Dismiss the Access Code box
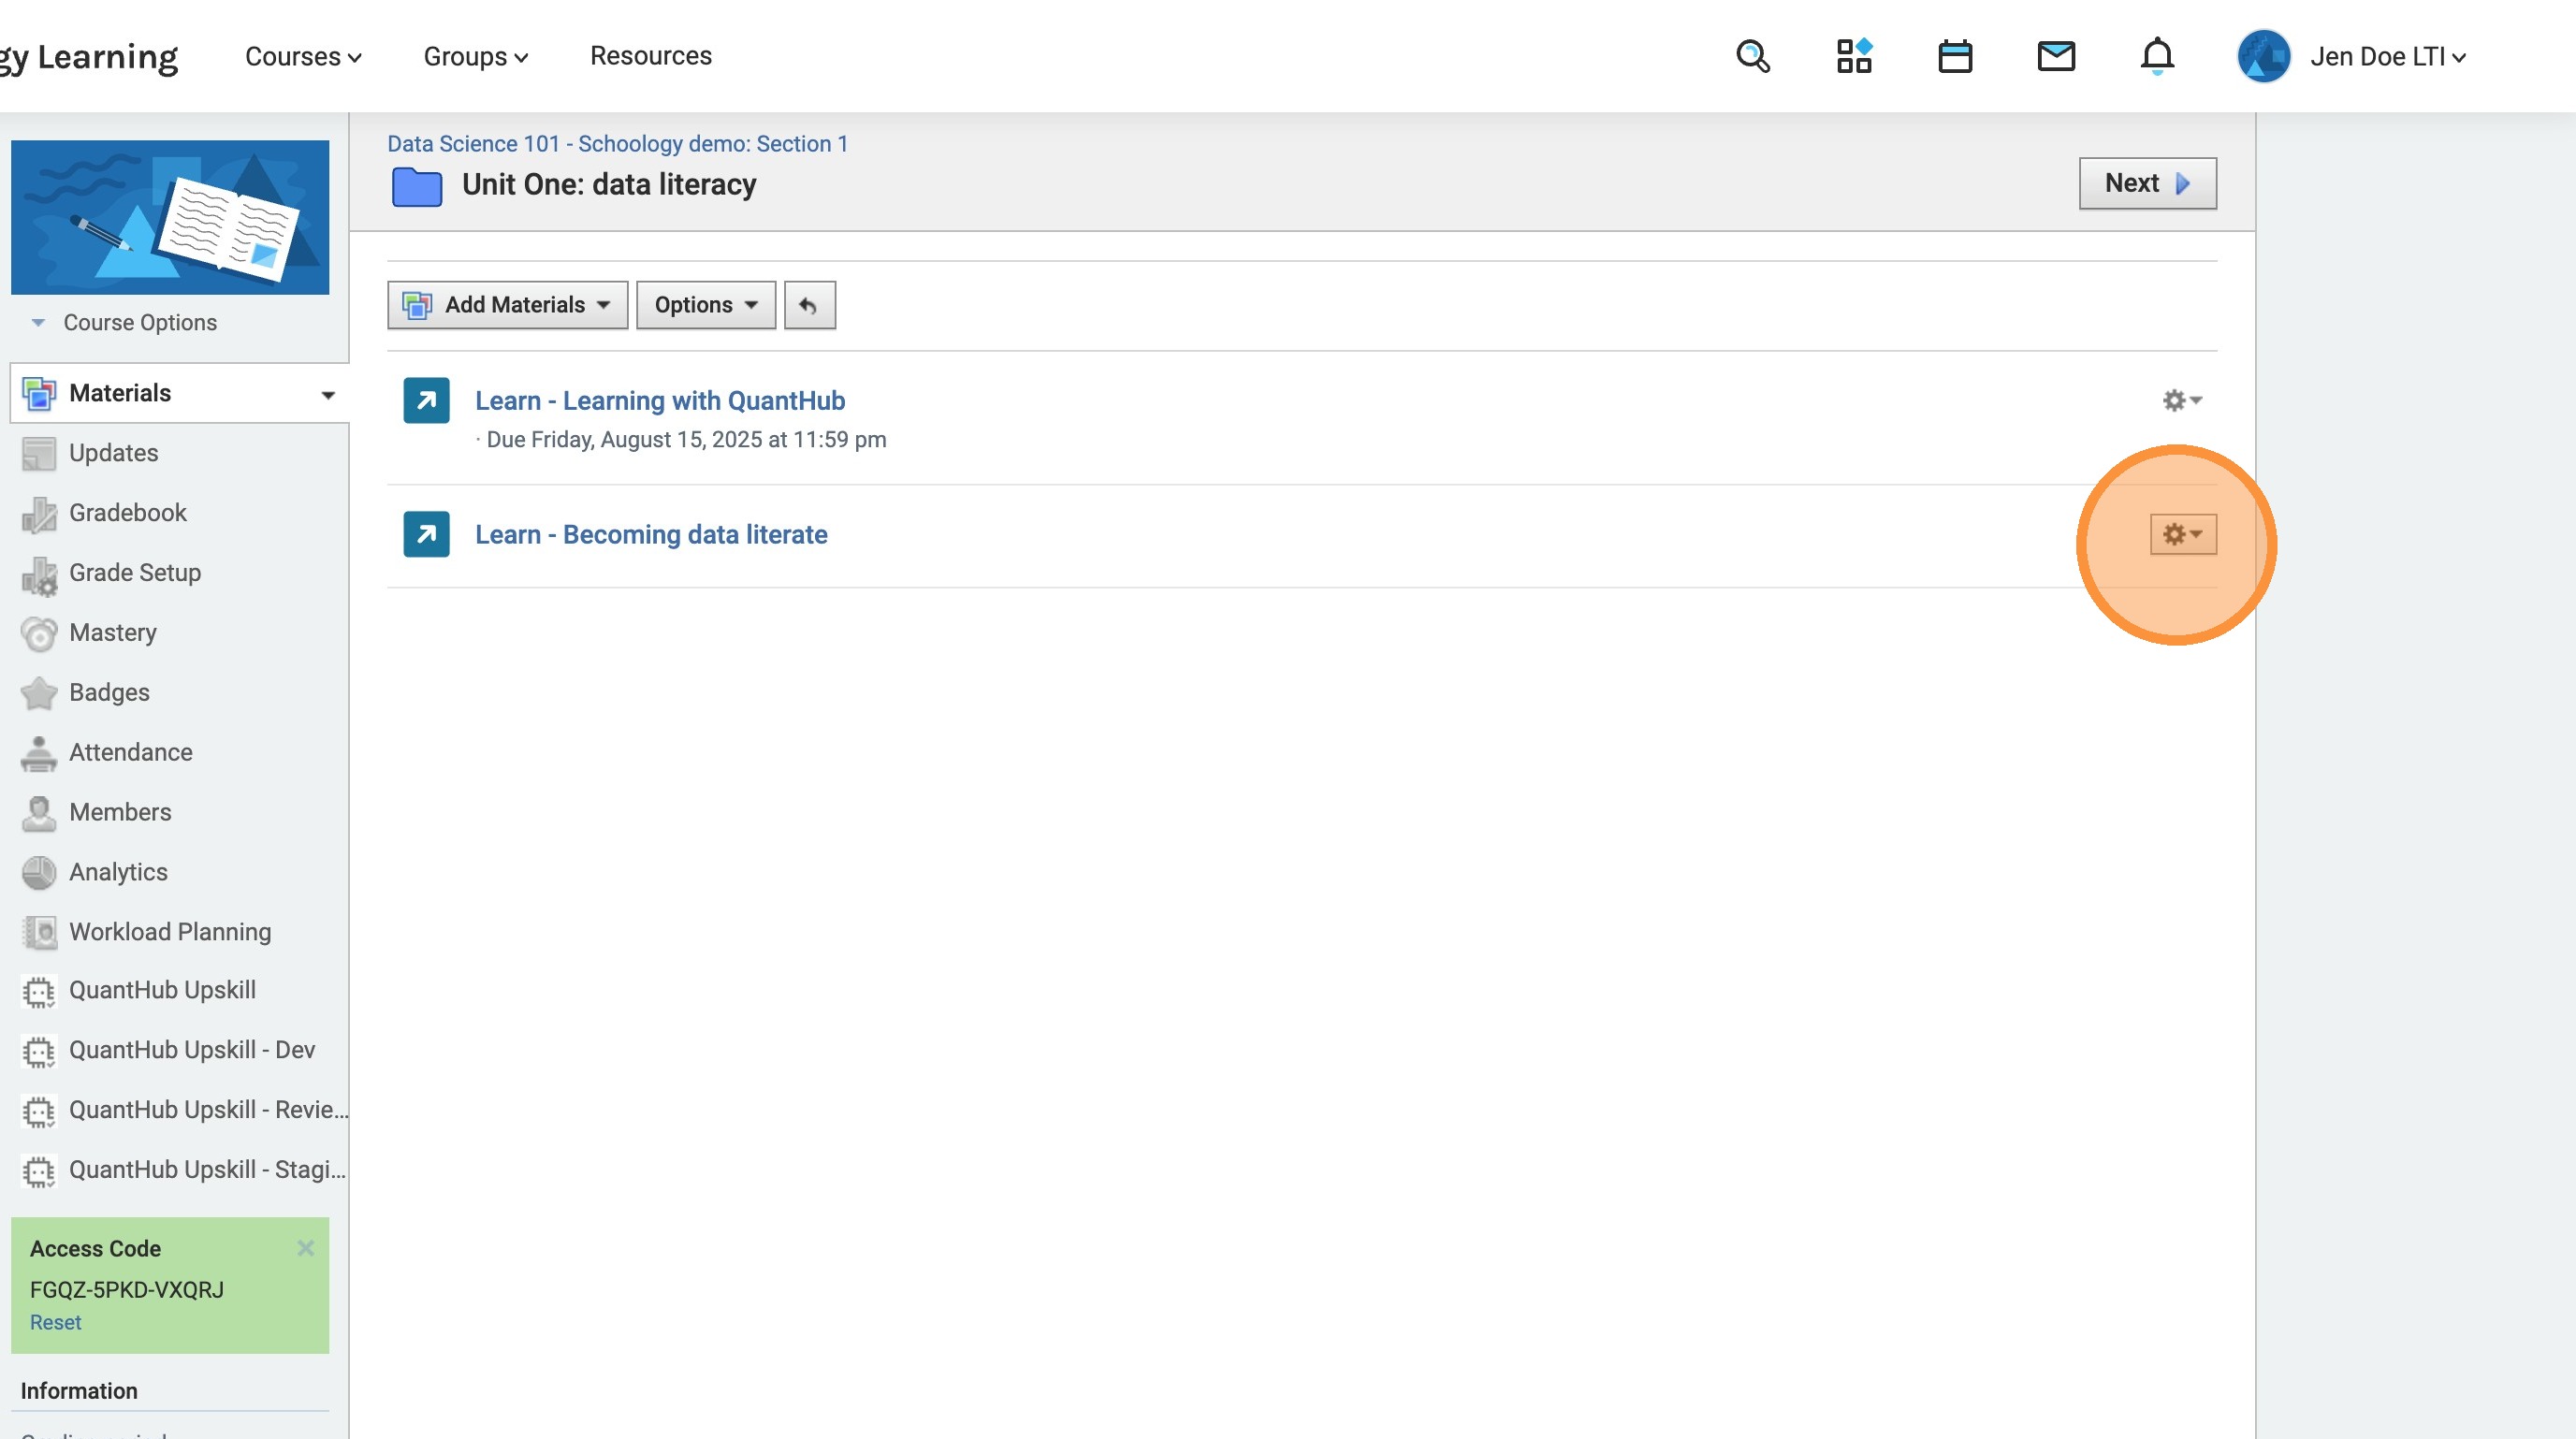2576x1439 pixels. pos(306,1247)
